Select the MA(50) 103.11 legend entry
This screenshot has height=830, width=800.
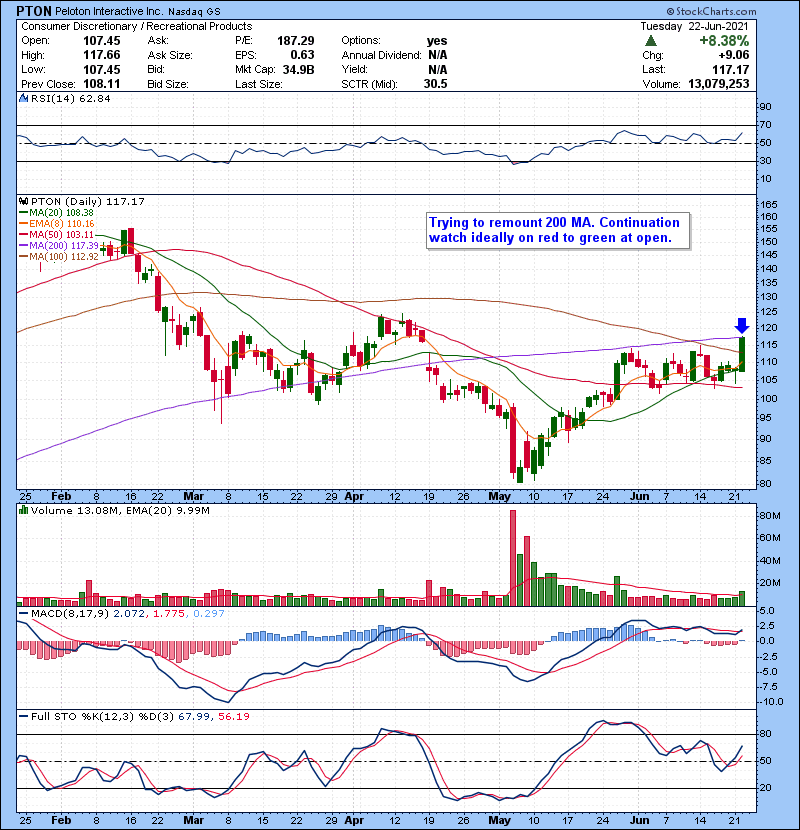[x=57, y=234]
